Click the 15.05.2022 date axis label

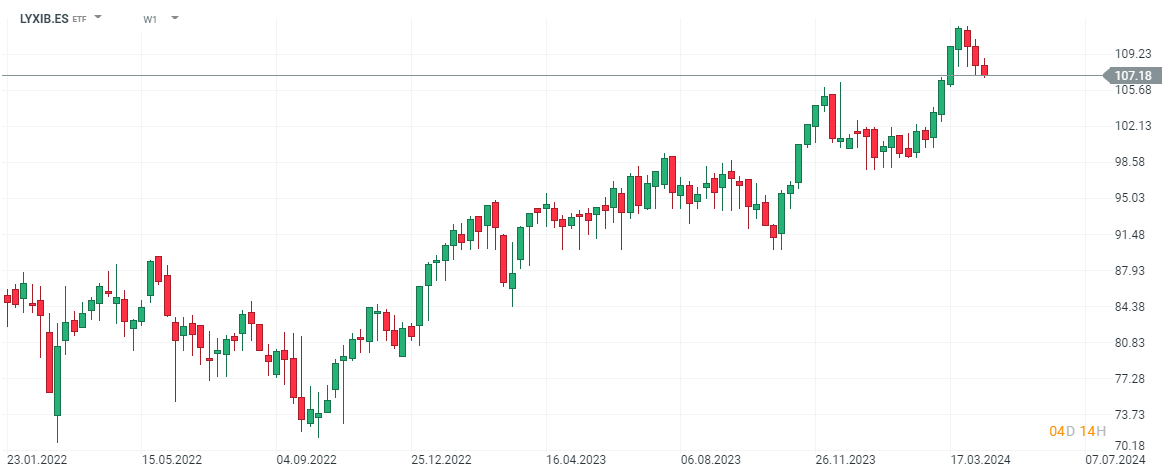pyautogui.click(x=172, y=460)
